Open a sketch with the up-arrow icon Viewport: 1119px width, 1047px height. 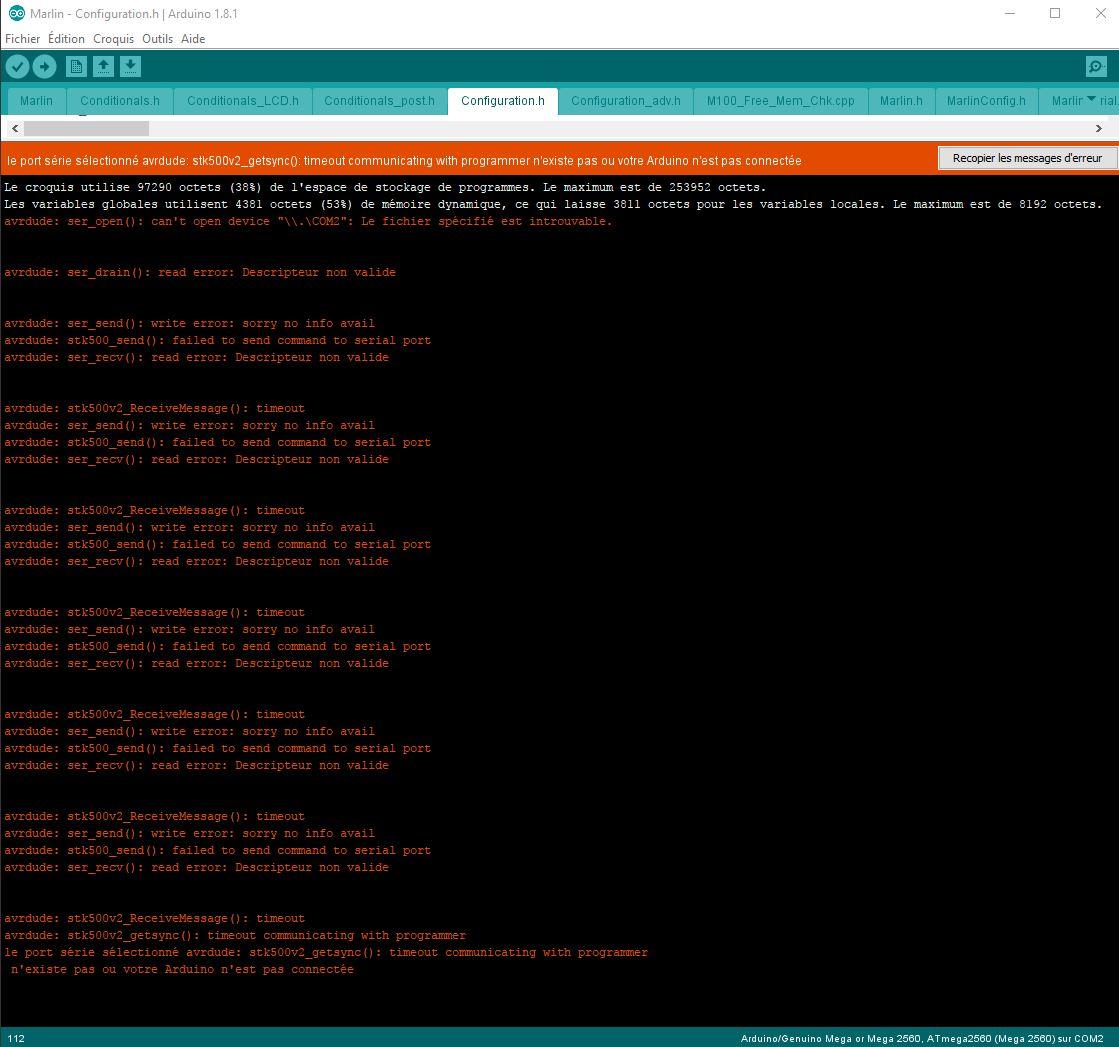click(x=103, y=67)
